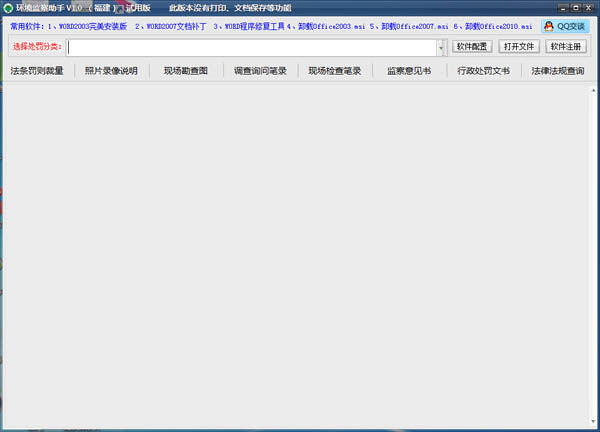This screenshot has height=432, width=600.
Task: Focus the 选择处罚分类 combo box field
Action: click(x=252, y=48)
